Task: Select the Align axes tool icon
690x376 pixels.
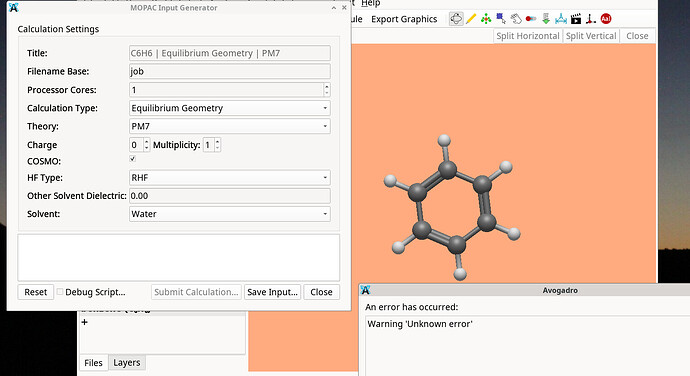Action: click(x=591, y=19)
